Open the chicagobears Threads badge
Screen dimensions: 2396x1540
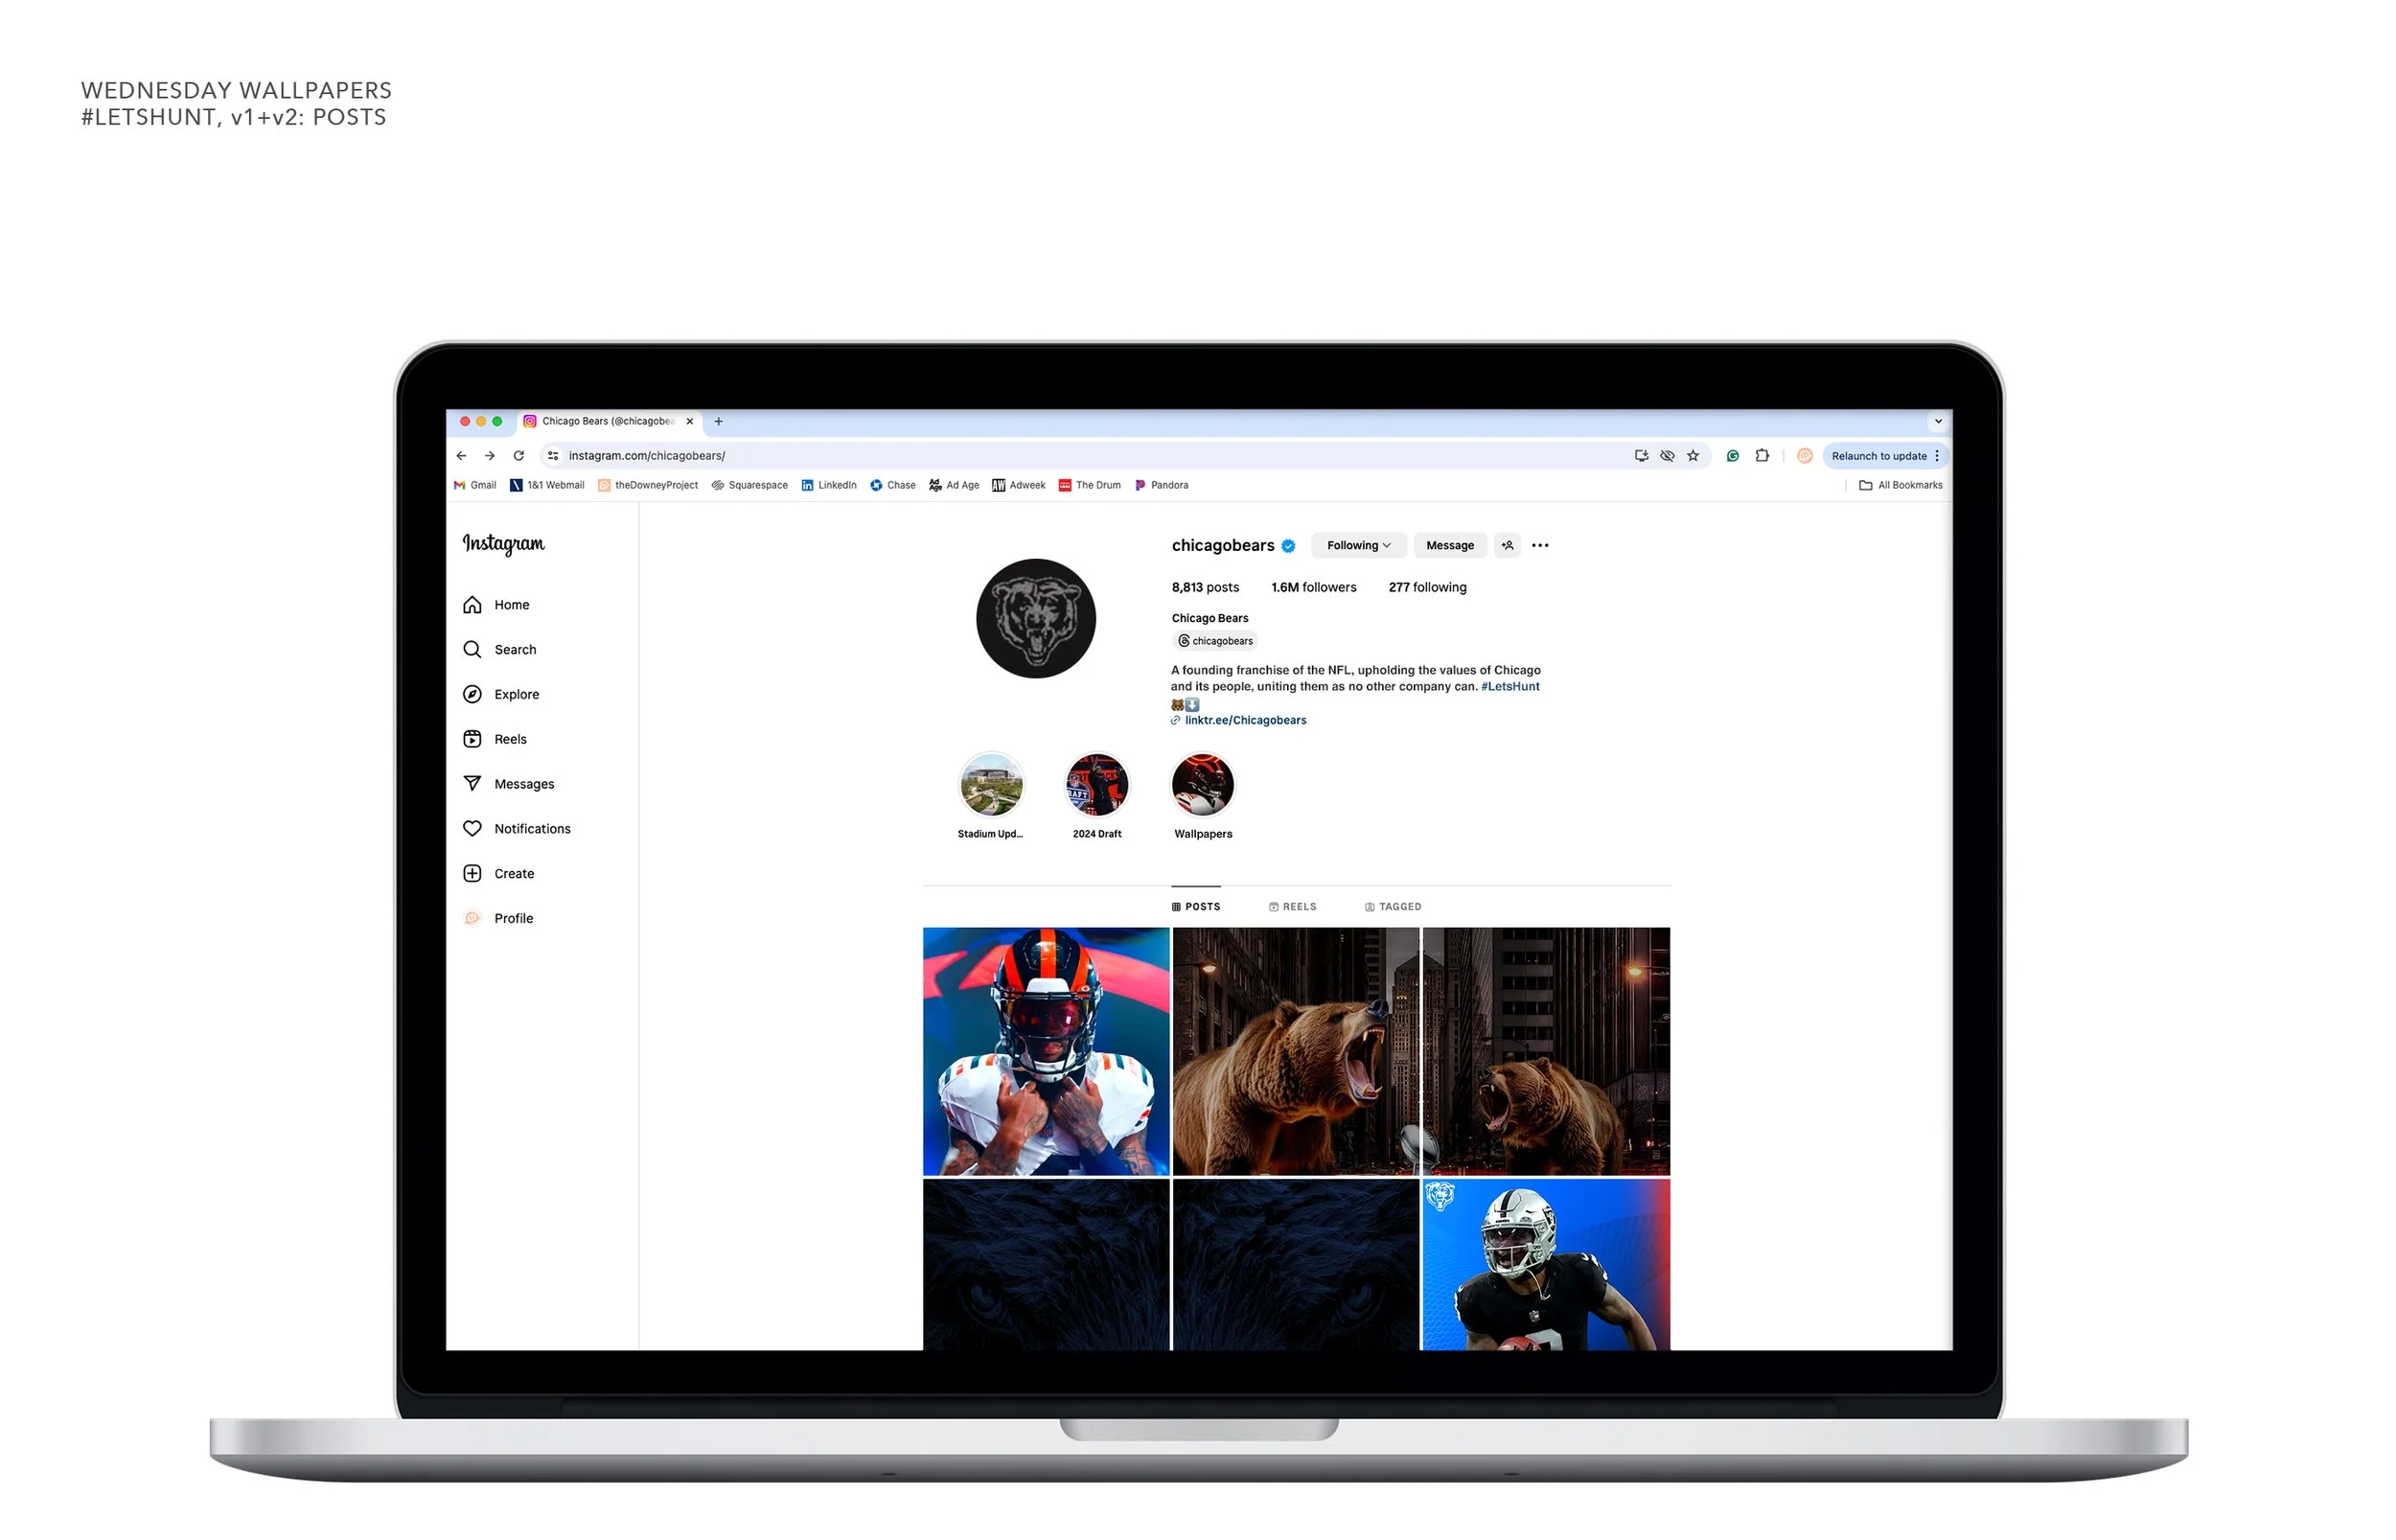click(1214, 642)
